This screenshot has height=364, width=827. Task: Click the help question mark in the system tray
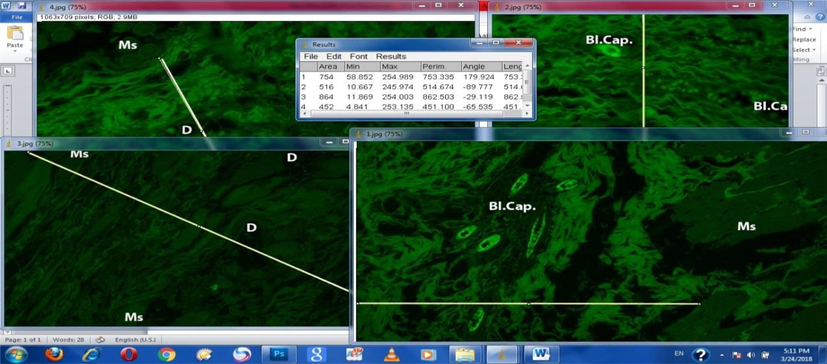click(x=700, y=355)
